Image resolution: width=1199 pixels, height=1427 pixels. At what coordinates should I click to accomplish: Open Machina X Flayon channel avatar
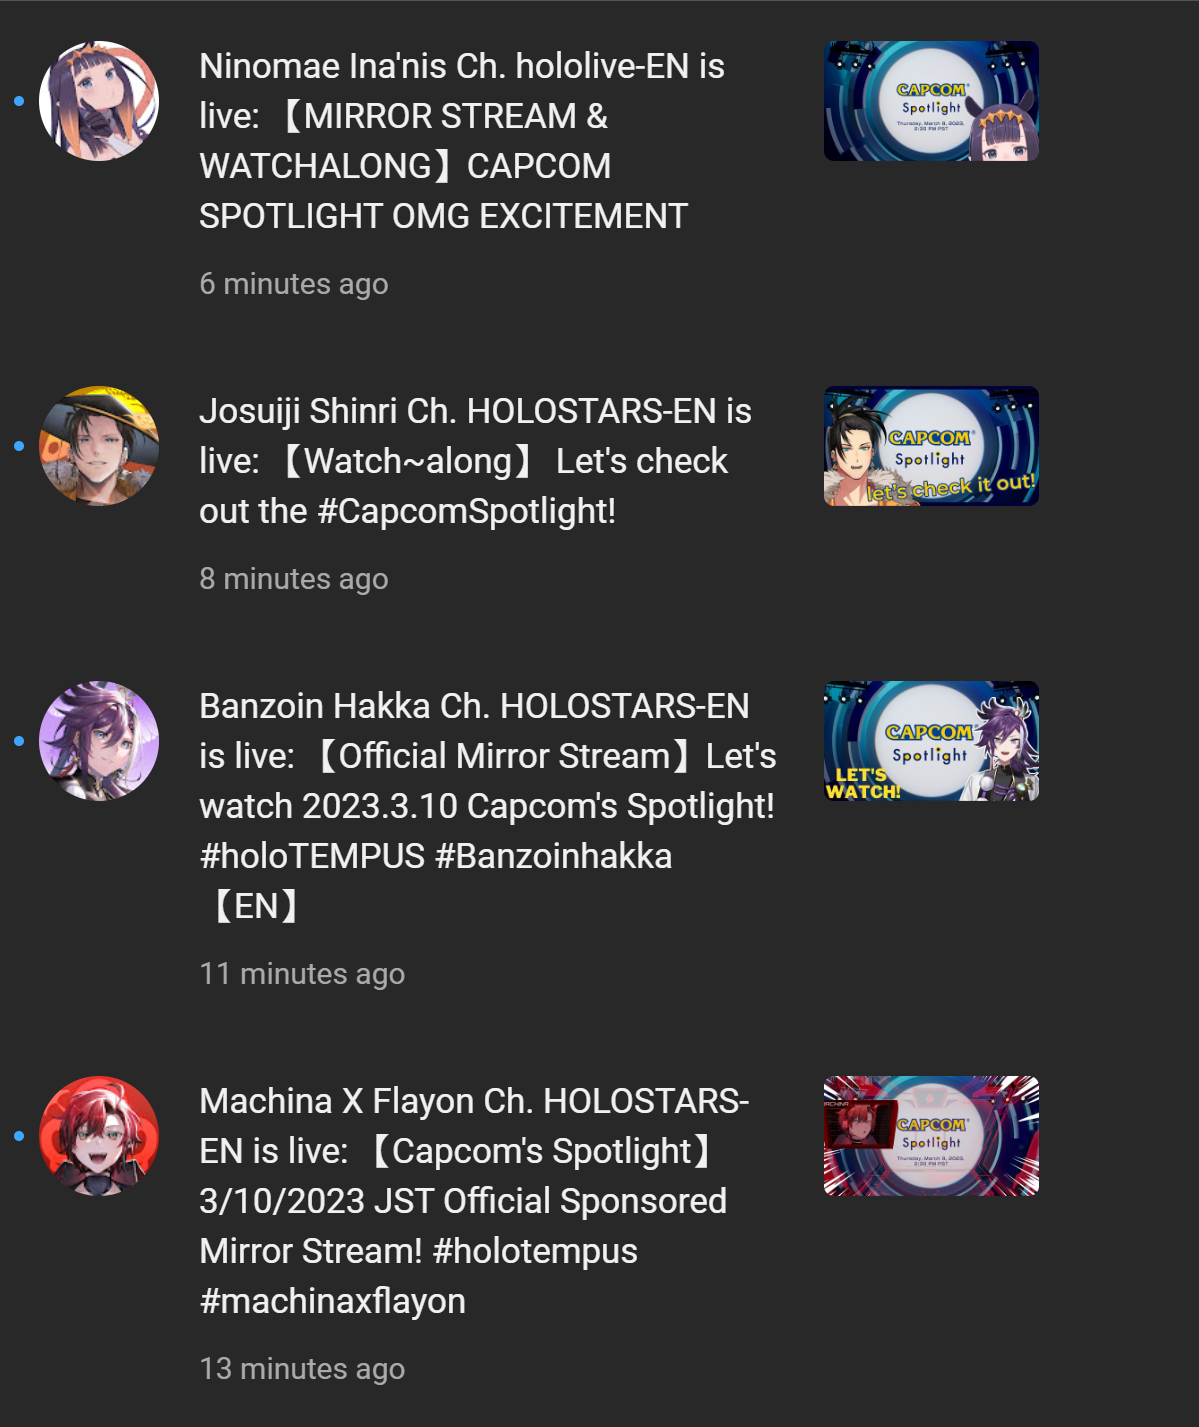coord(99,1136)
